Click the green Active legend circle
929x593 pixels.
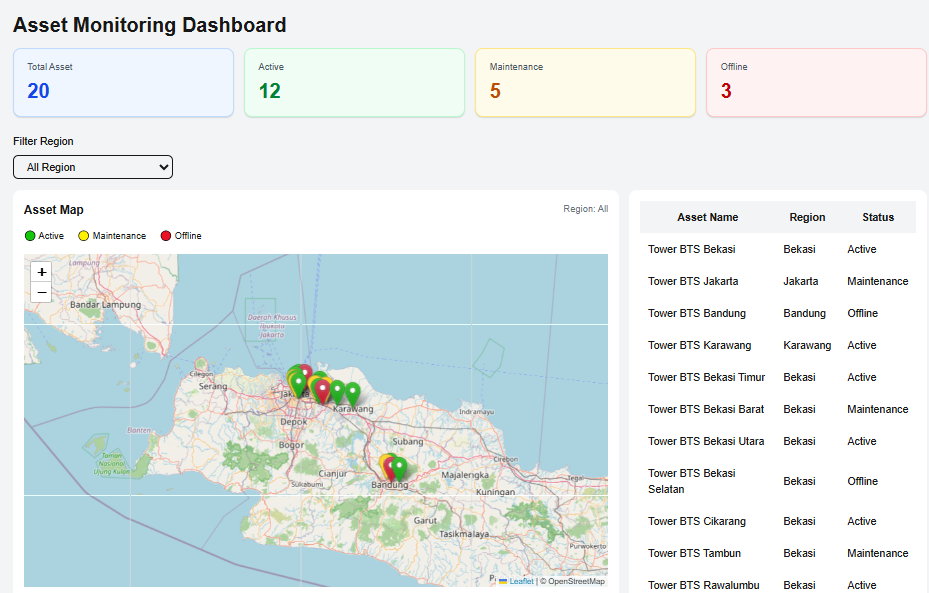click(30, 236)
